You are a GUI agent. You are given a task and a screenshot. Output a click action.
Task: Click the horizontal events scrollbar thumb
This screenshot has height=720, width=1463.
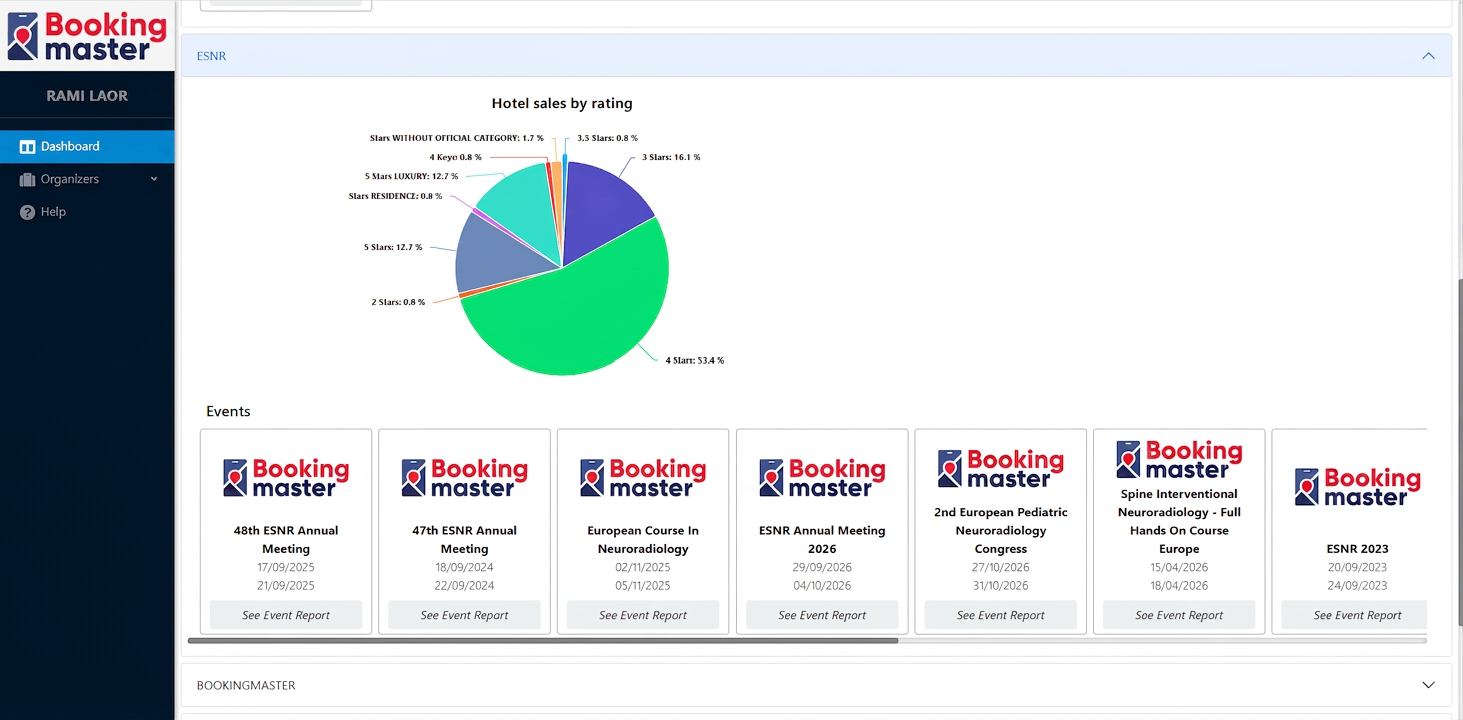(x=543, y=640)
